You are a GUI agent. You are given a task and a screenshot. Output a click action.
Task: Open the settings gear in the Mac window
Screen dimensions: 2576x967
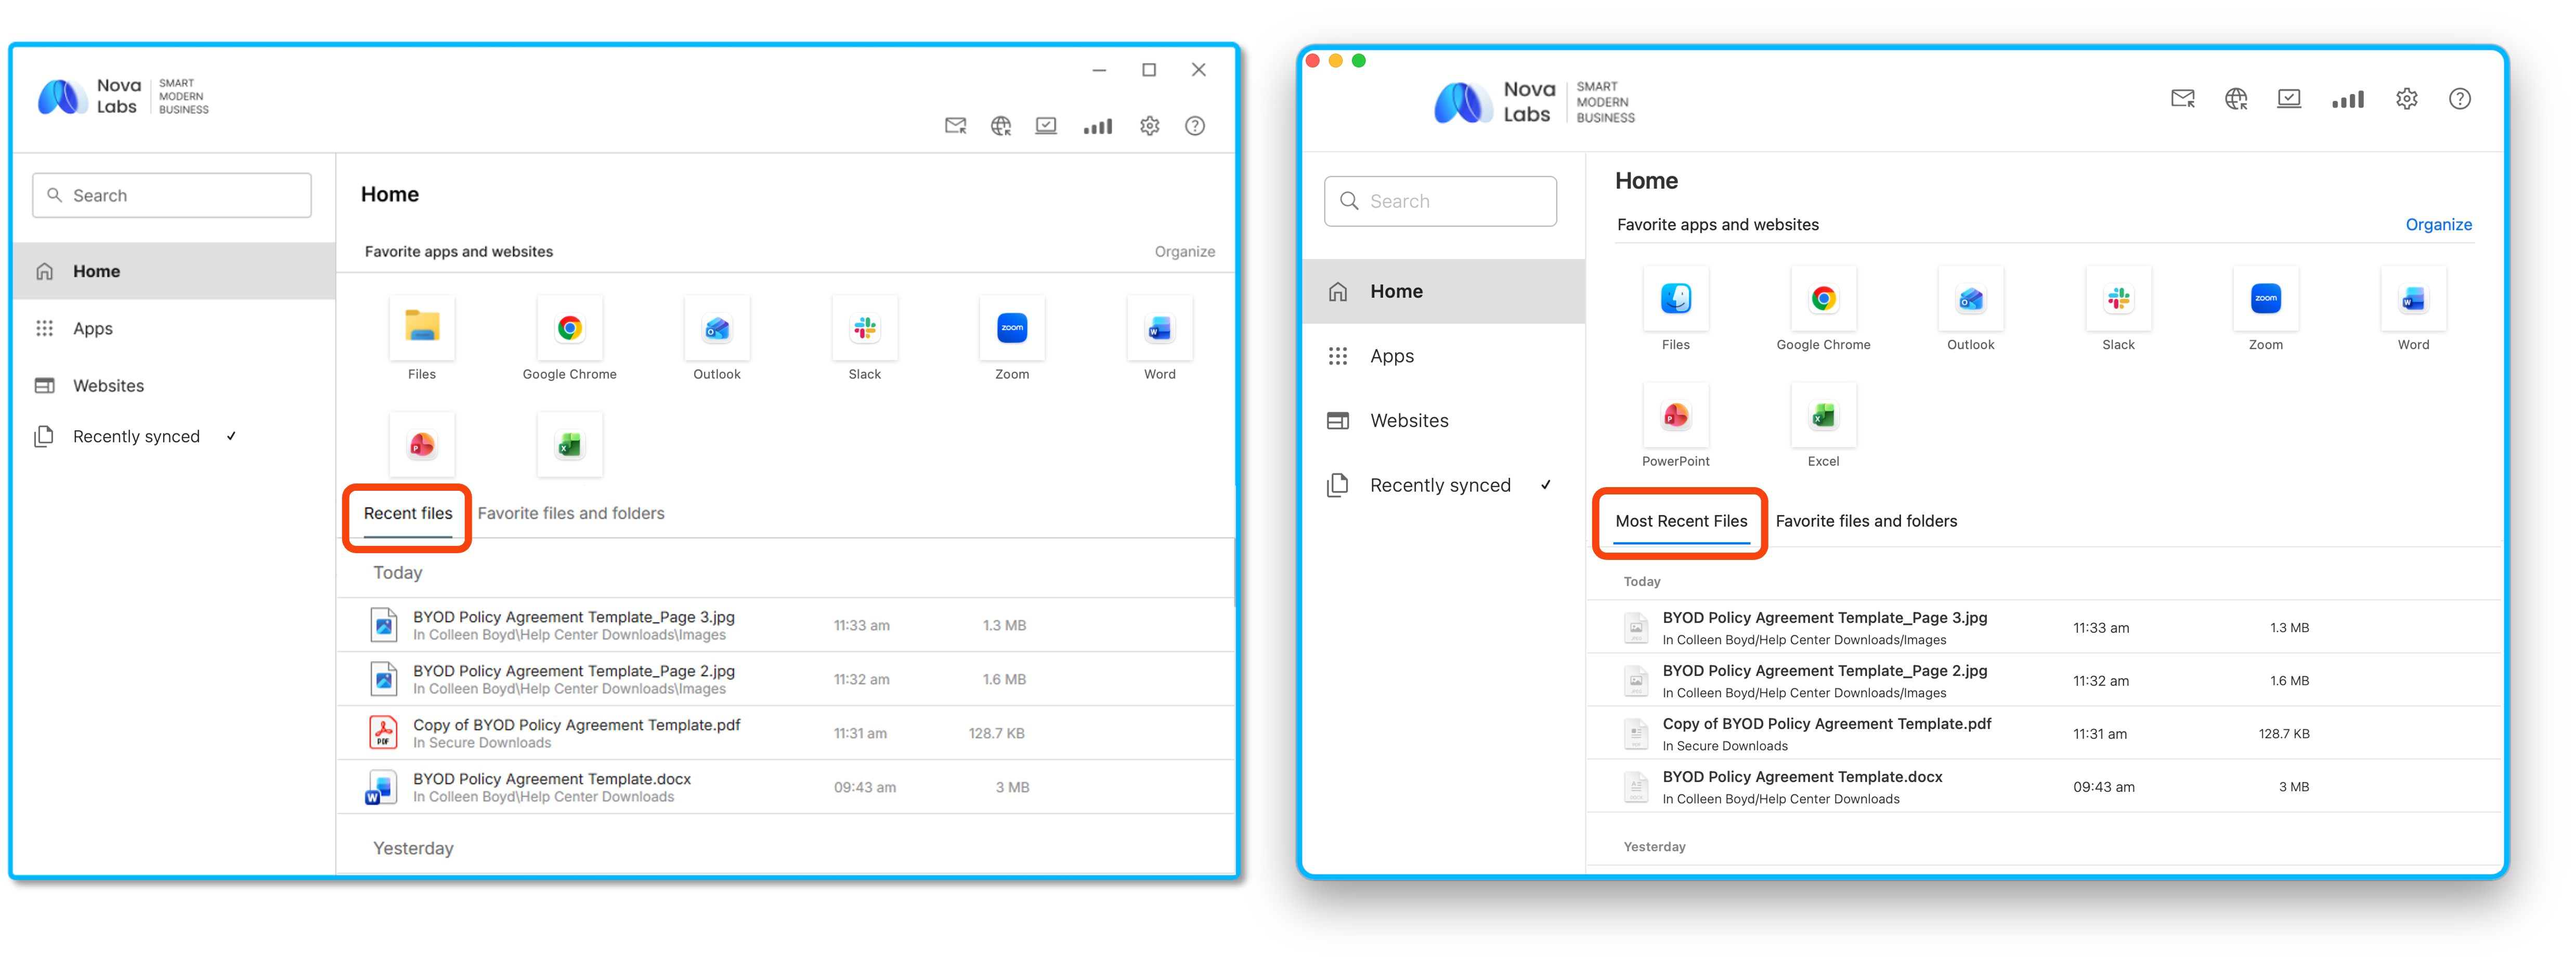[x=2407, y=99]
